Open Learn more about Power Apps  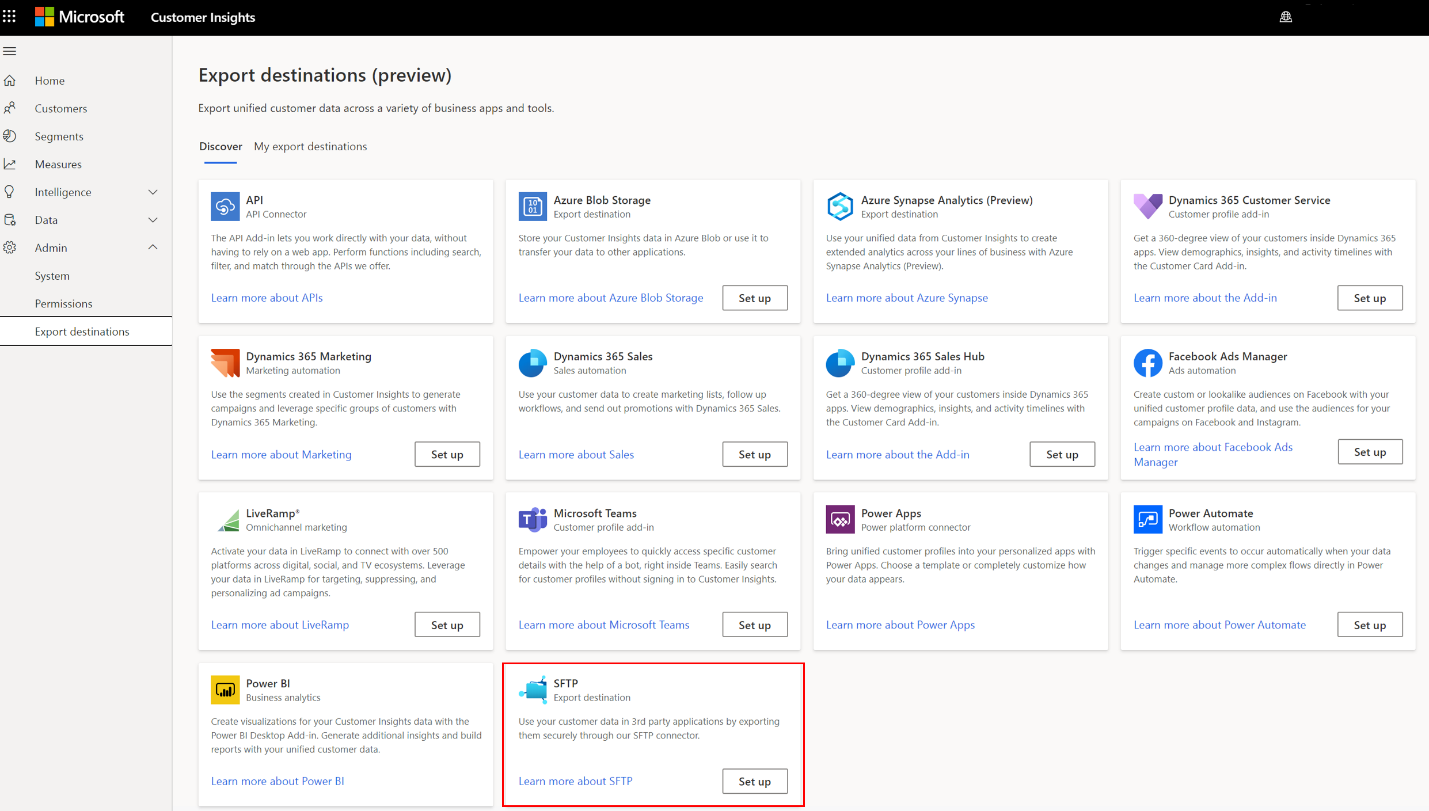tap(900, 625)
